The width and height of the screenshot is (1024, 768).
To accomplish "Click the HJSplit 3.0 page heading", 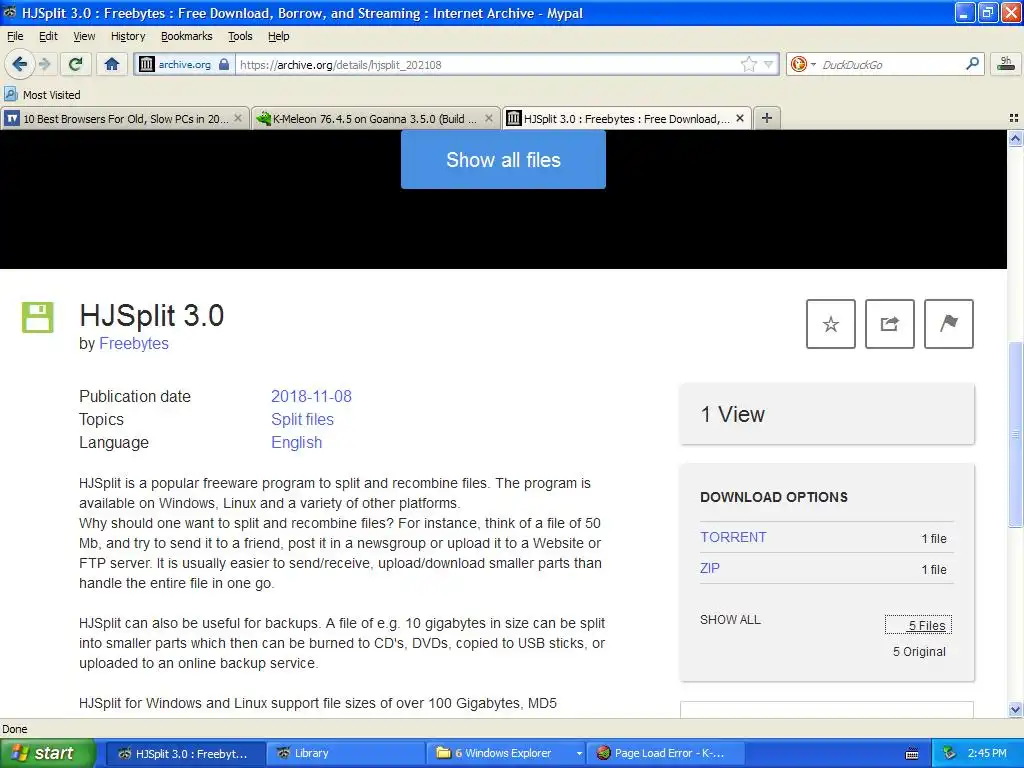I will [152, 315].
